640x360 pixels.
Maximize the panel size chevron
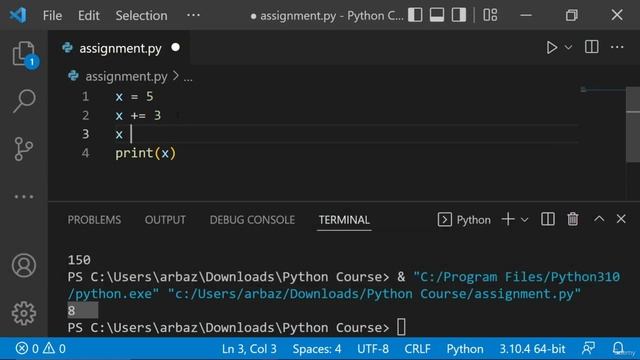point(599,219)
